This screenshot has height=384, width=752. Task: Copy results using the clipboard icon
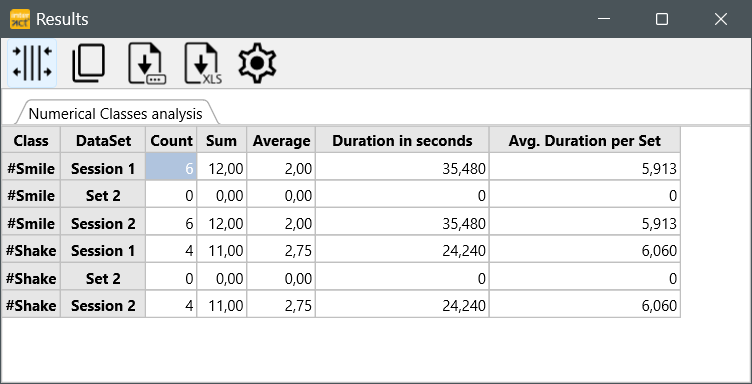[89, 63]
